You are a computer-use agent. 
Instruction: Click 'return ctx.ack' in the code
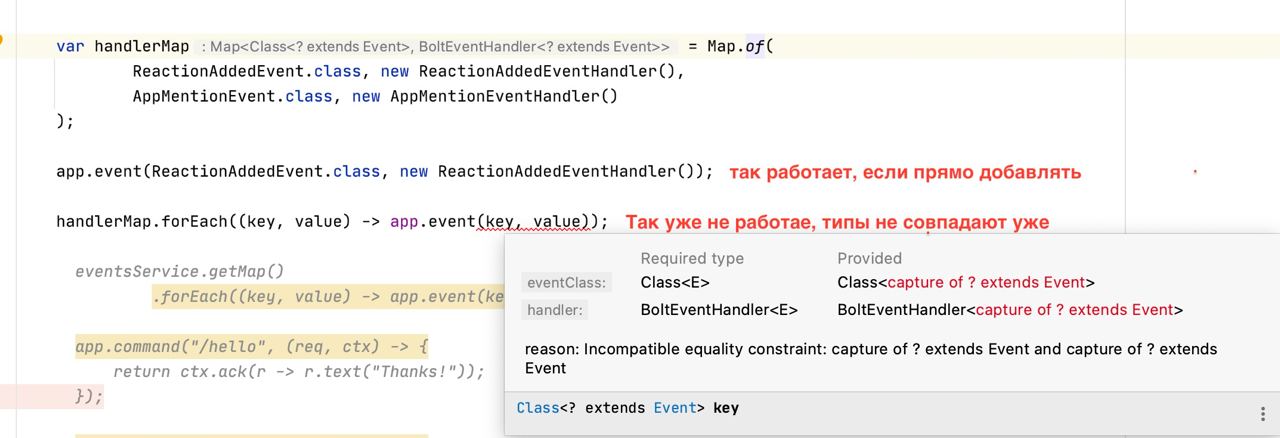coord(175,371)
